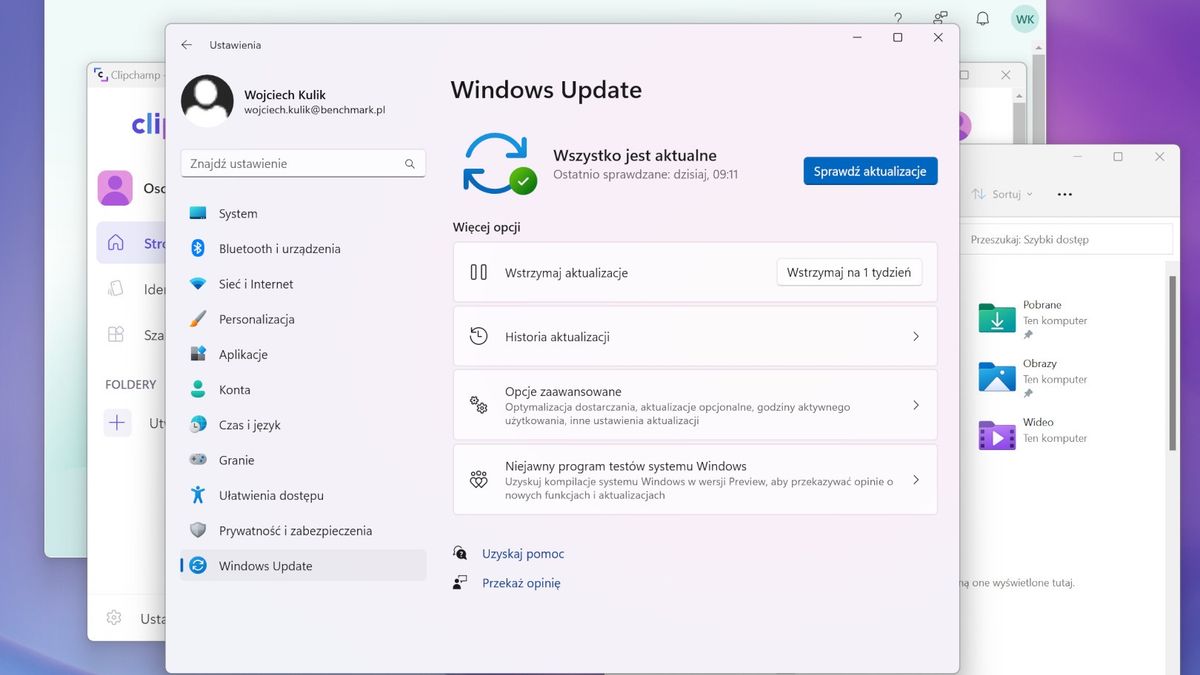Click the pause icon beside Wstrzymaj aktualizacje

[479, 272]
